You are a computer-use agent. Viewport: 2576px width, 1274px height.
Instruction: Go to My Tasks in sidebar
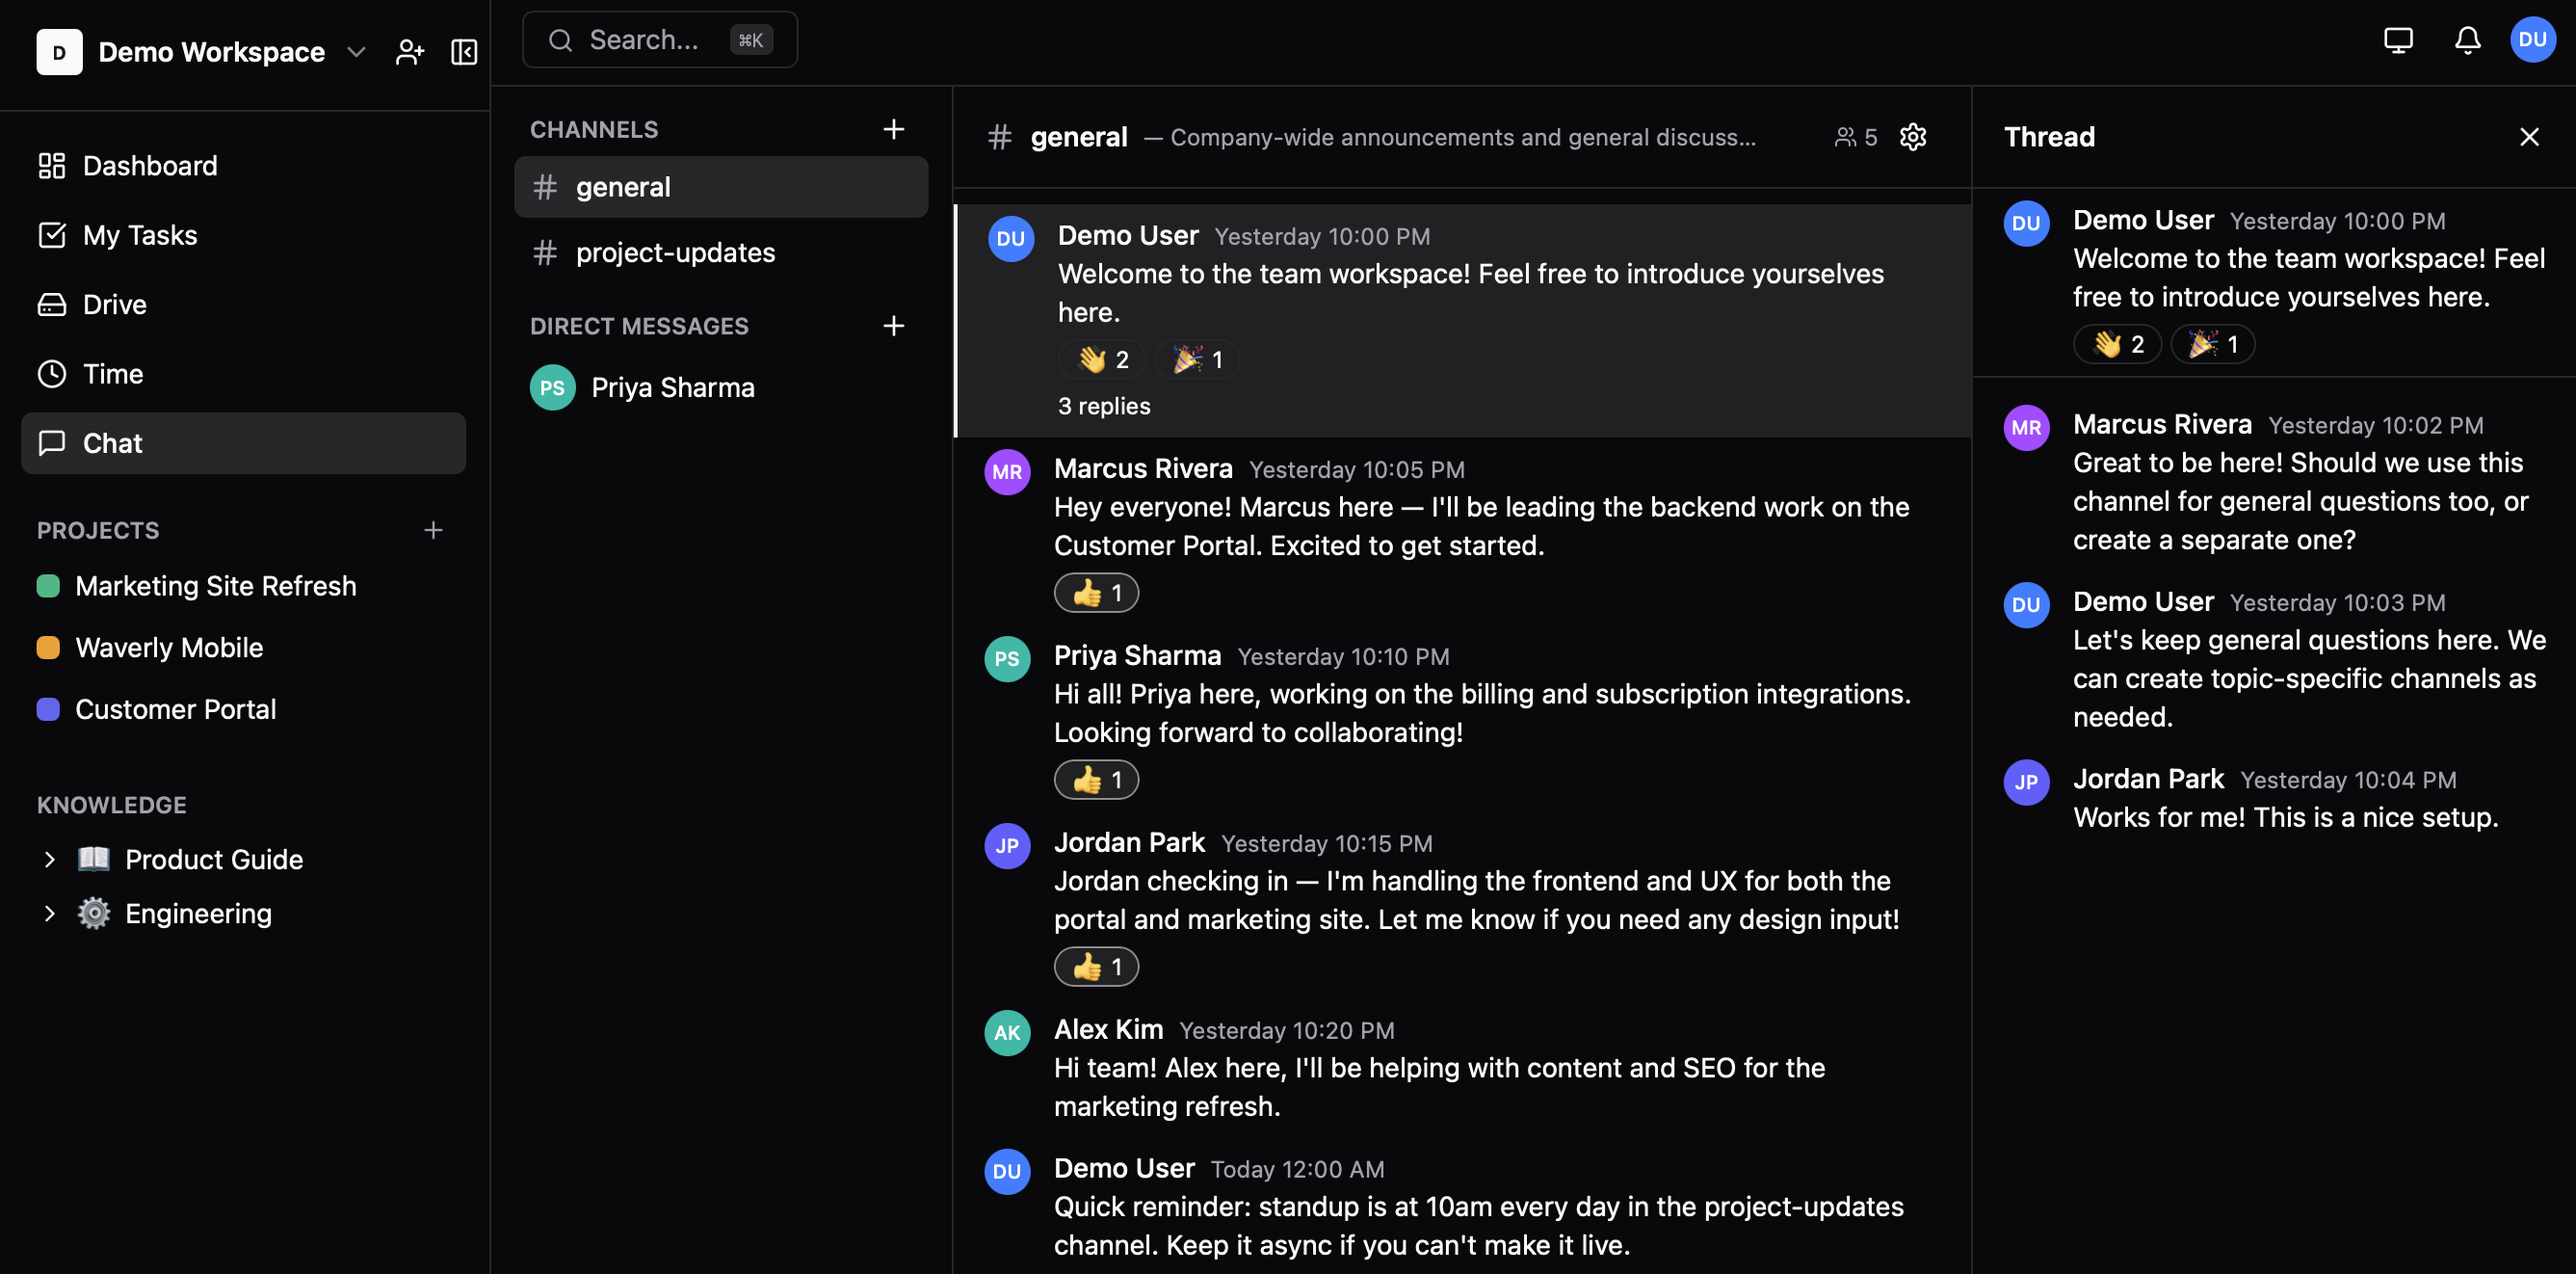point(140,235)
